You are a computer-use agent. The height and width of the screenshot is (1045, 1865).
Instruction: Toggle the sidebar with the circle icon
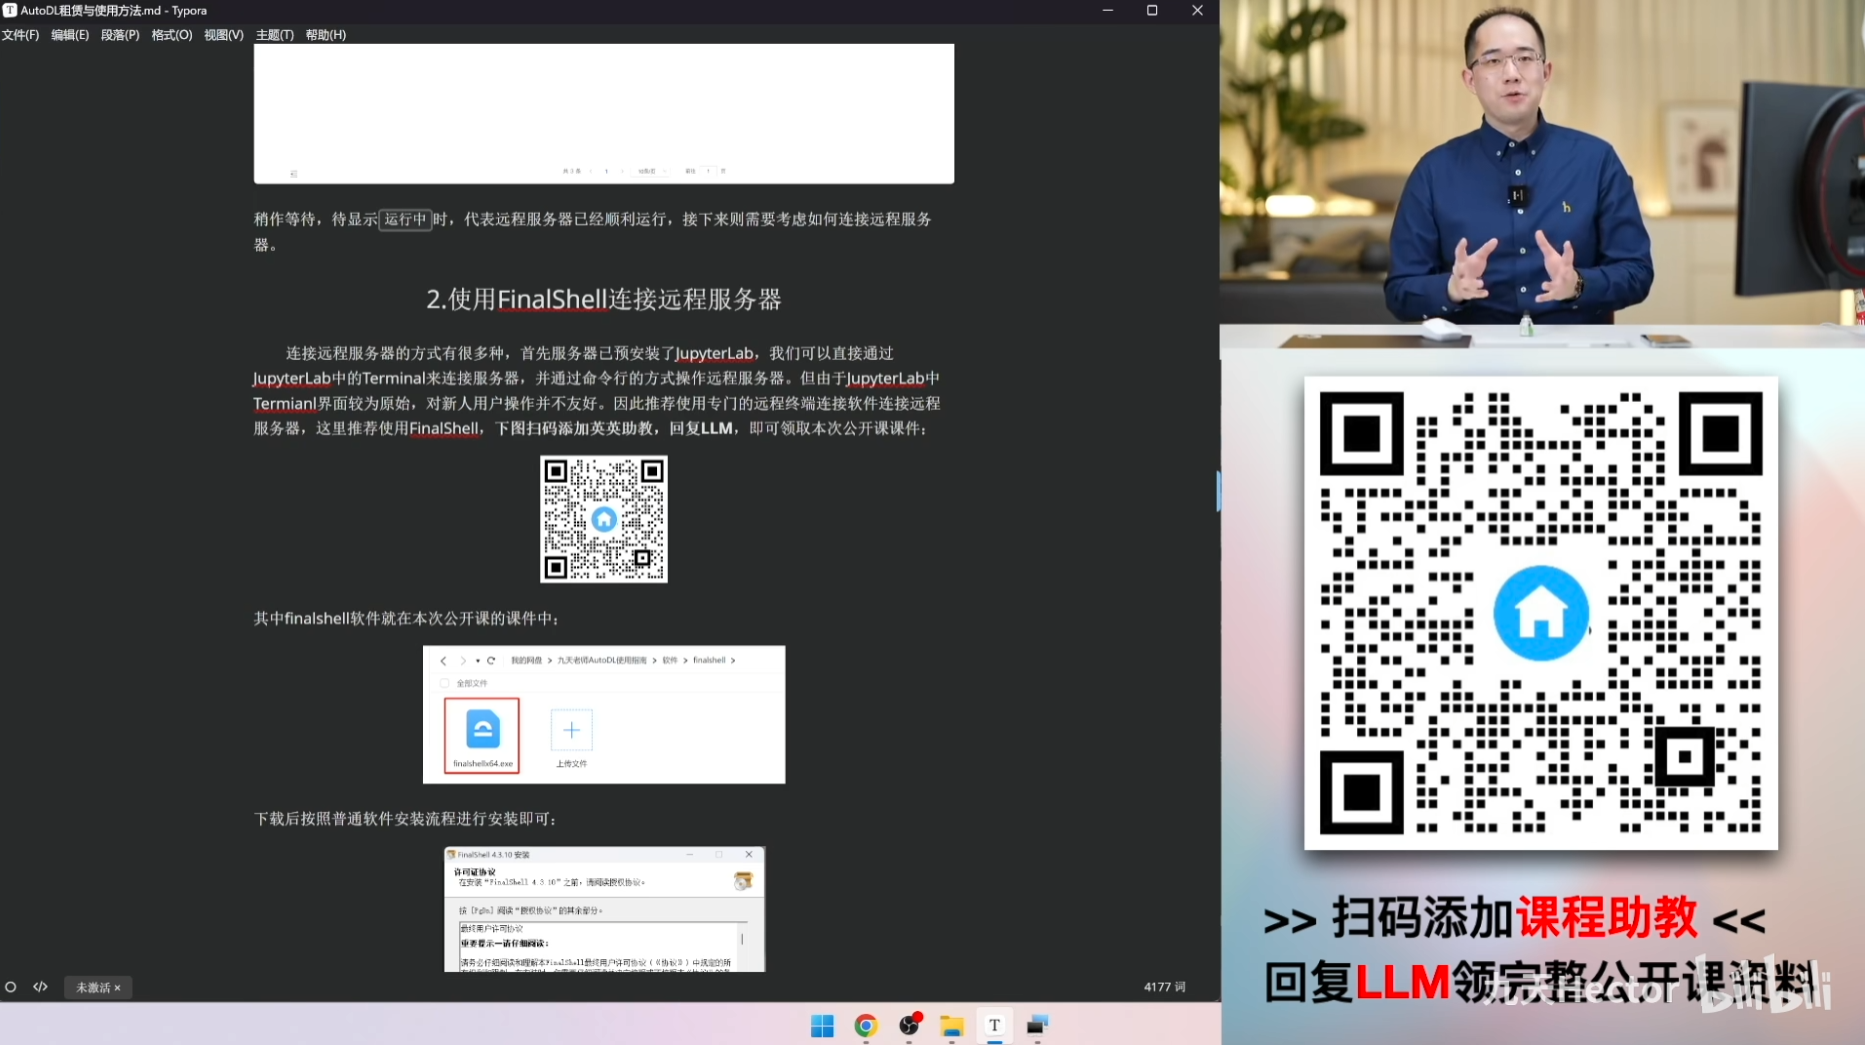point(11,987)
